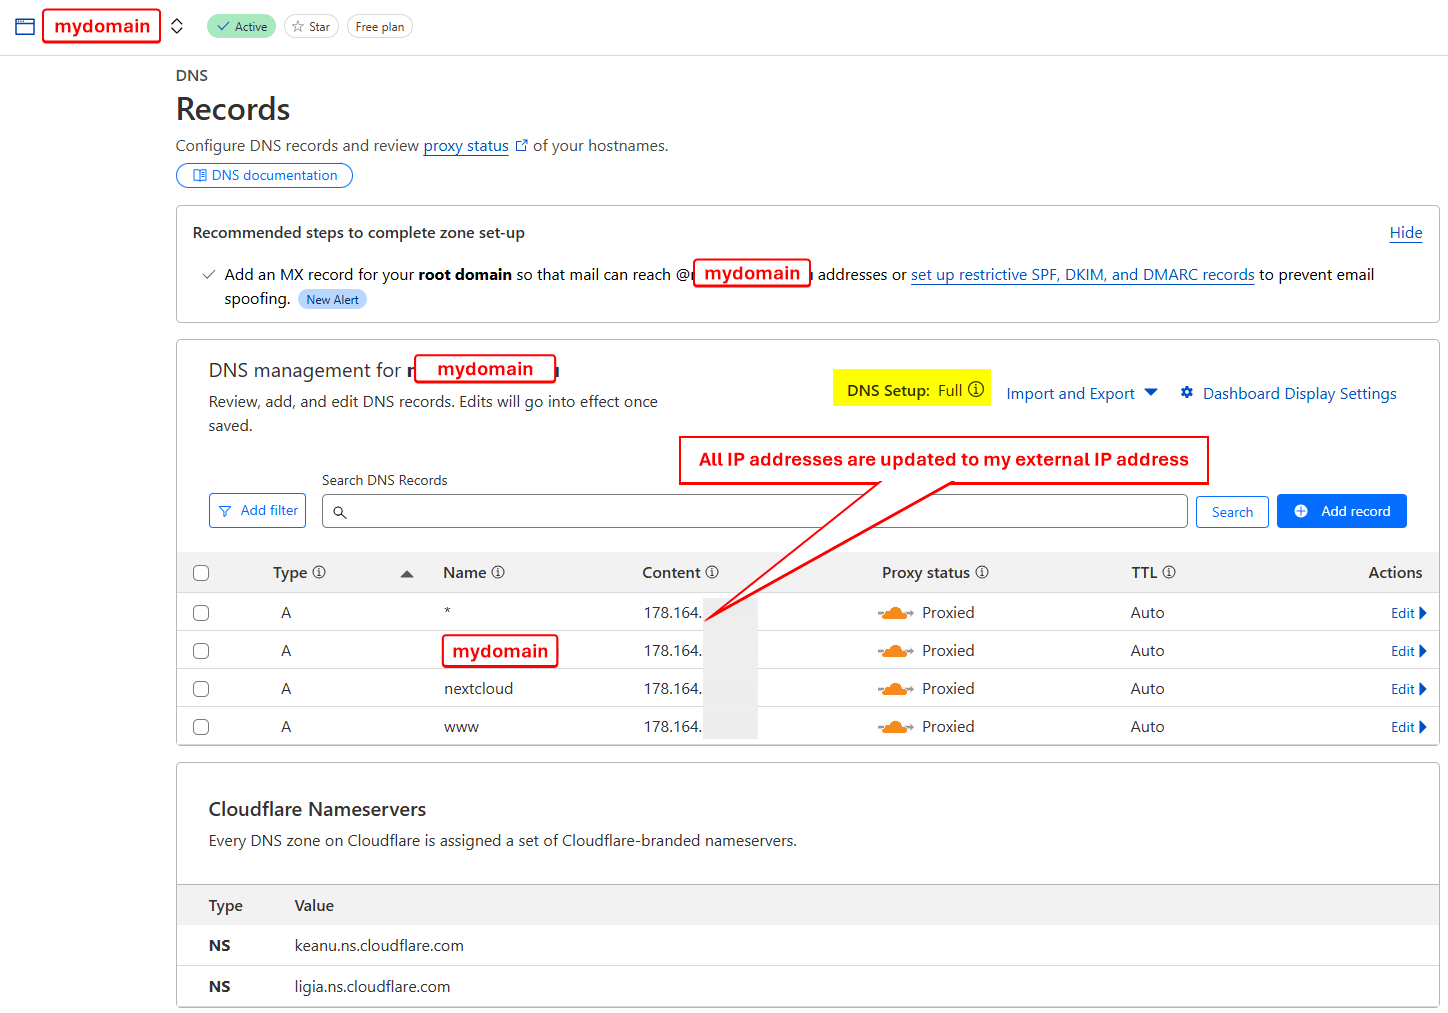Click the proxied cloud icon for the * record
1448x1013 pixels.
[x=895, y=613]
